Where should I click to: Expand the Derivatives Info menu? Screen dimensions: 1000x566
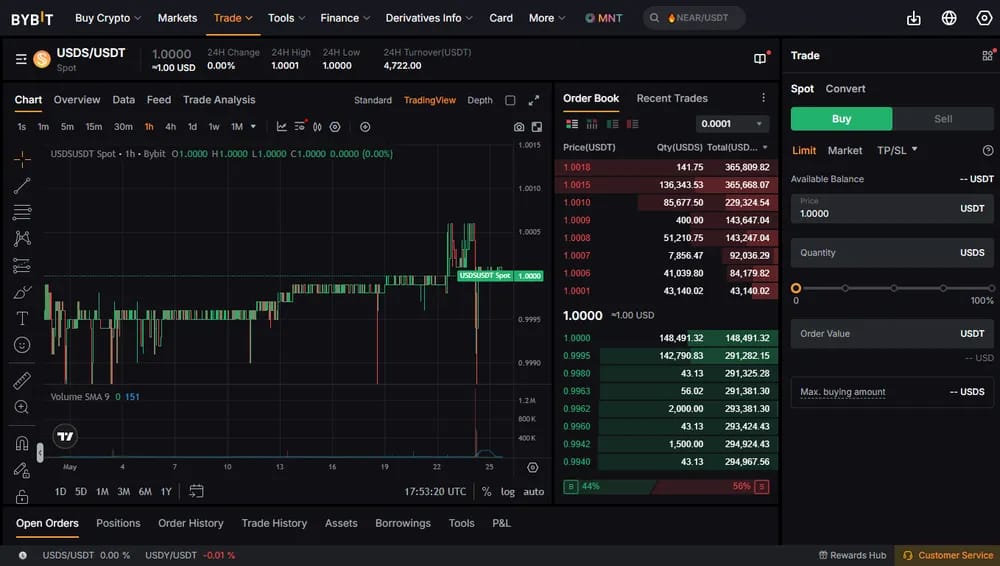coord(429,18)
